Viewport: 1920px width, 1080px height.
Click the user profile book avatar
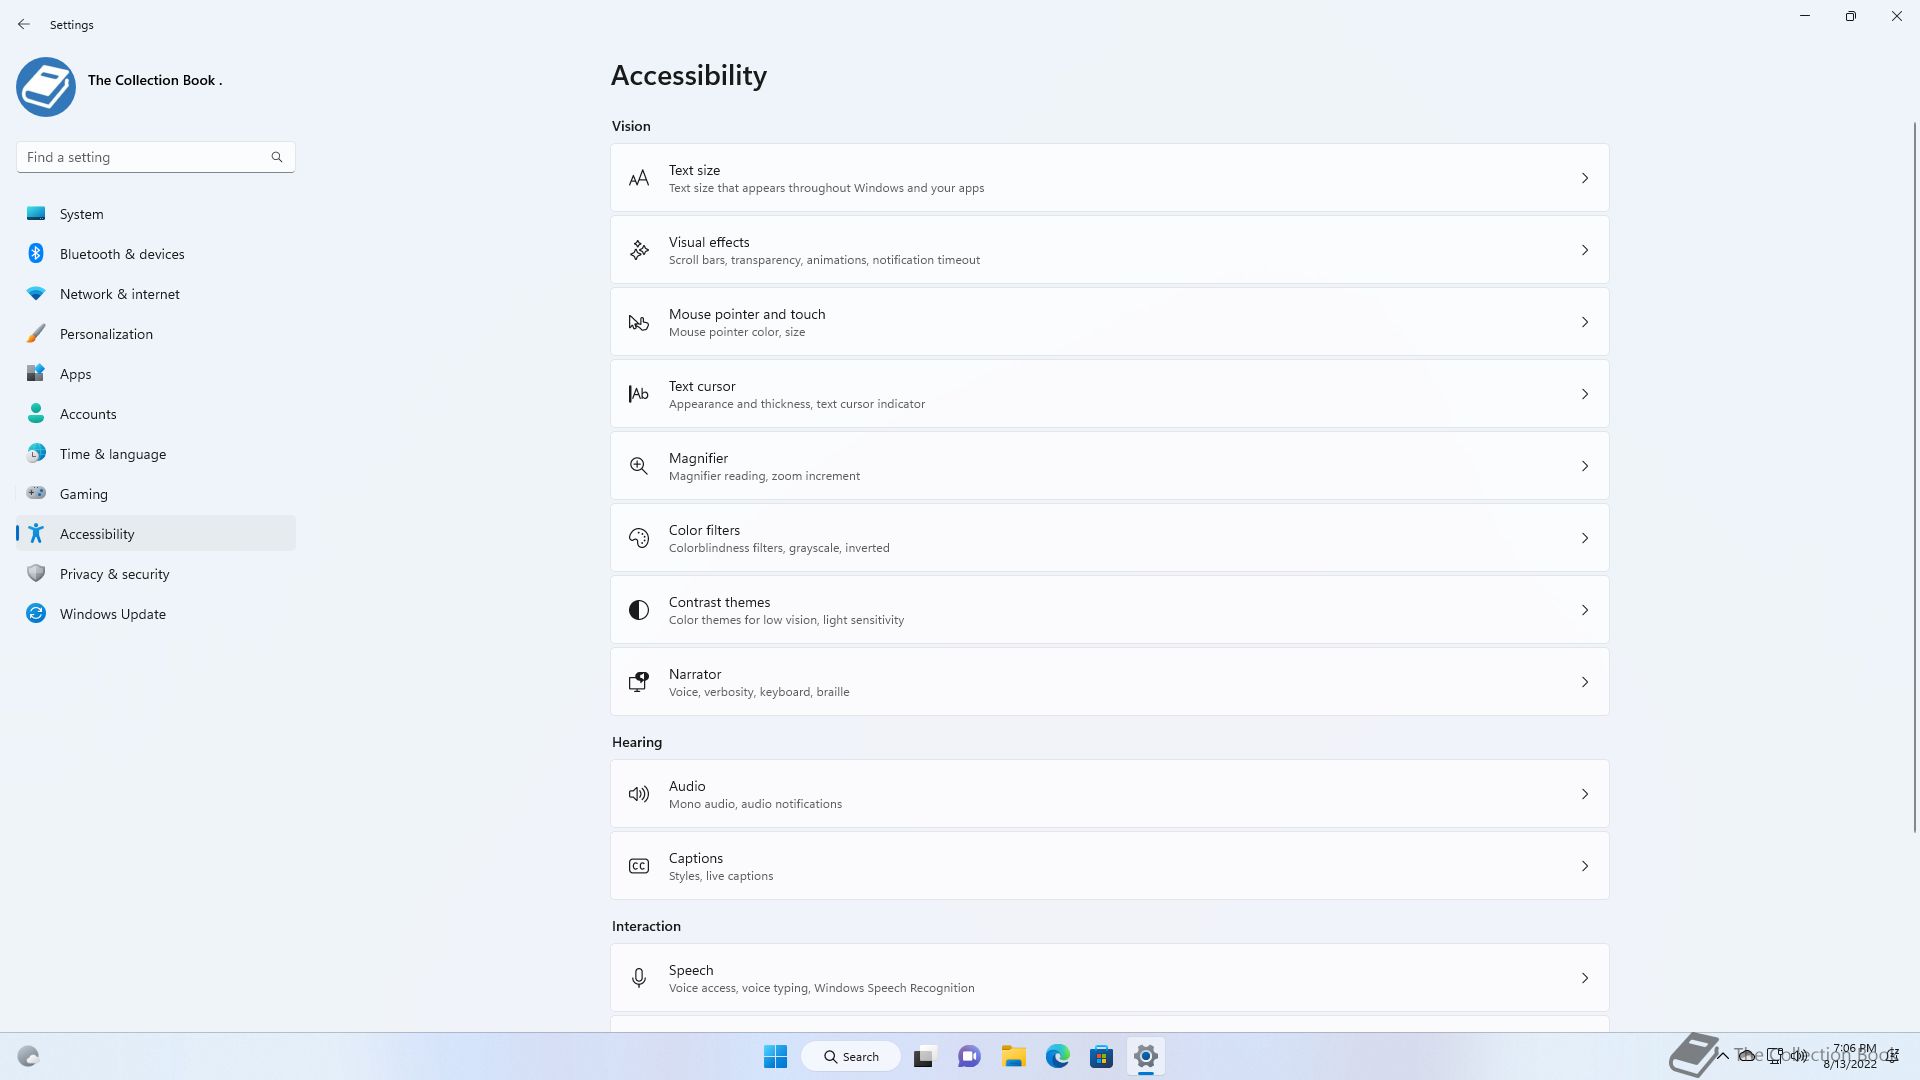point(46,87)
